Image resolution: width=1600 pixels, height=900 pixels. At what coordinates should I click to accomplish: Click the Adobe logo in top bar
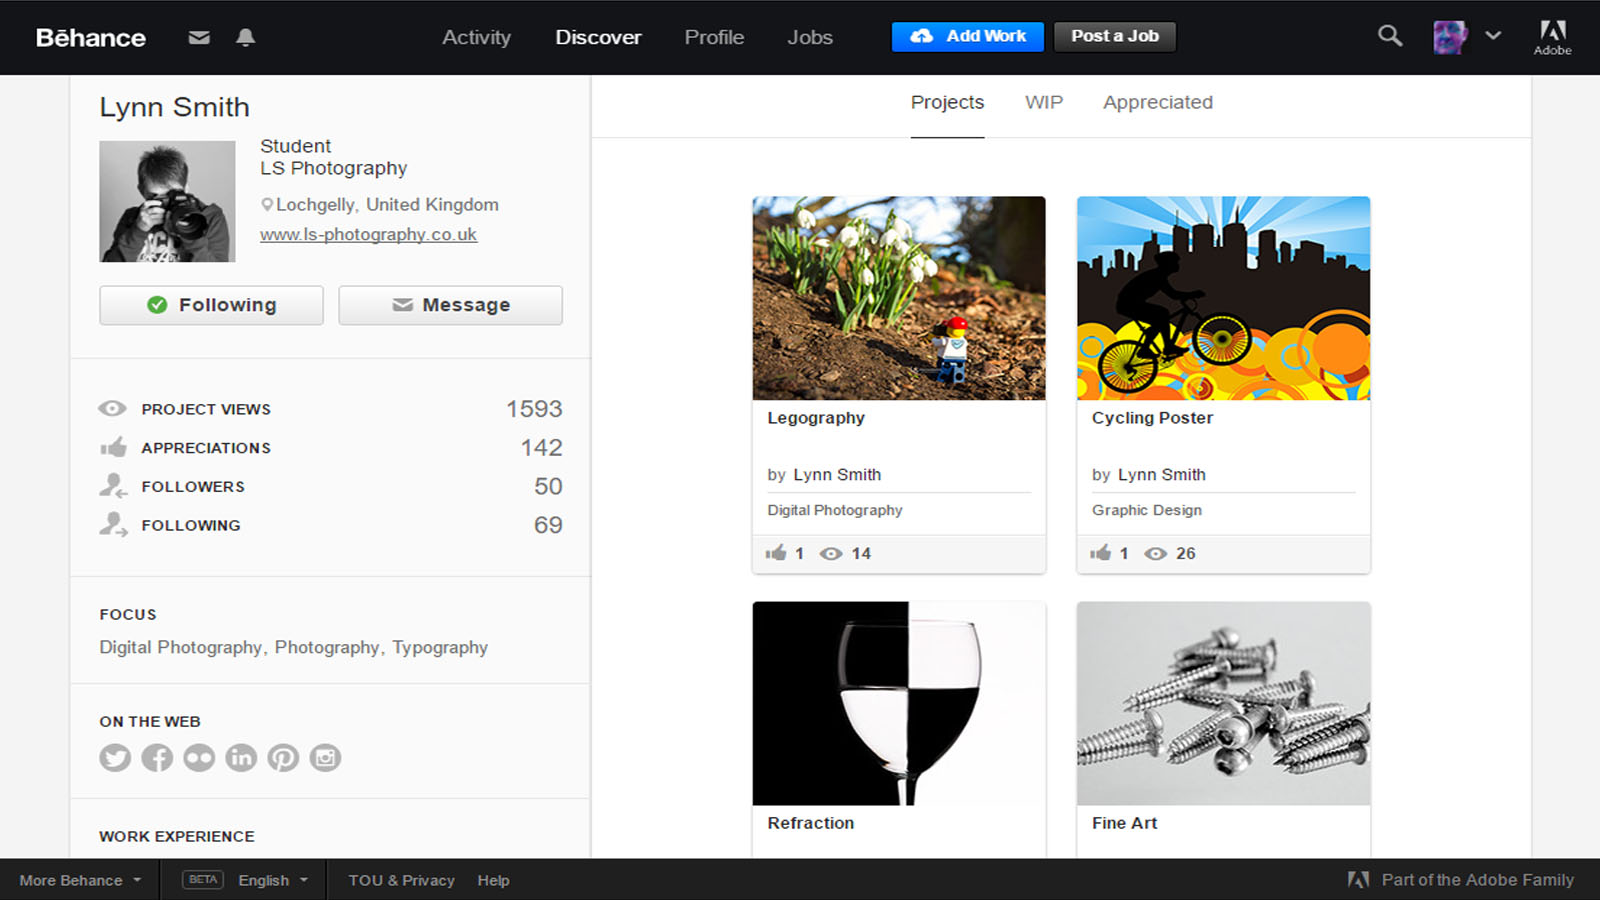pos(1552,37)
